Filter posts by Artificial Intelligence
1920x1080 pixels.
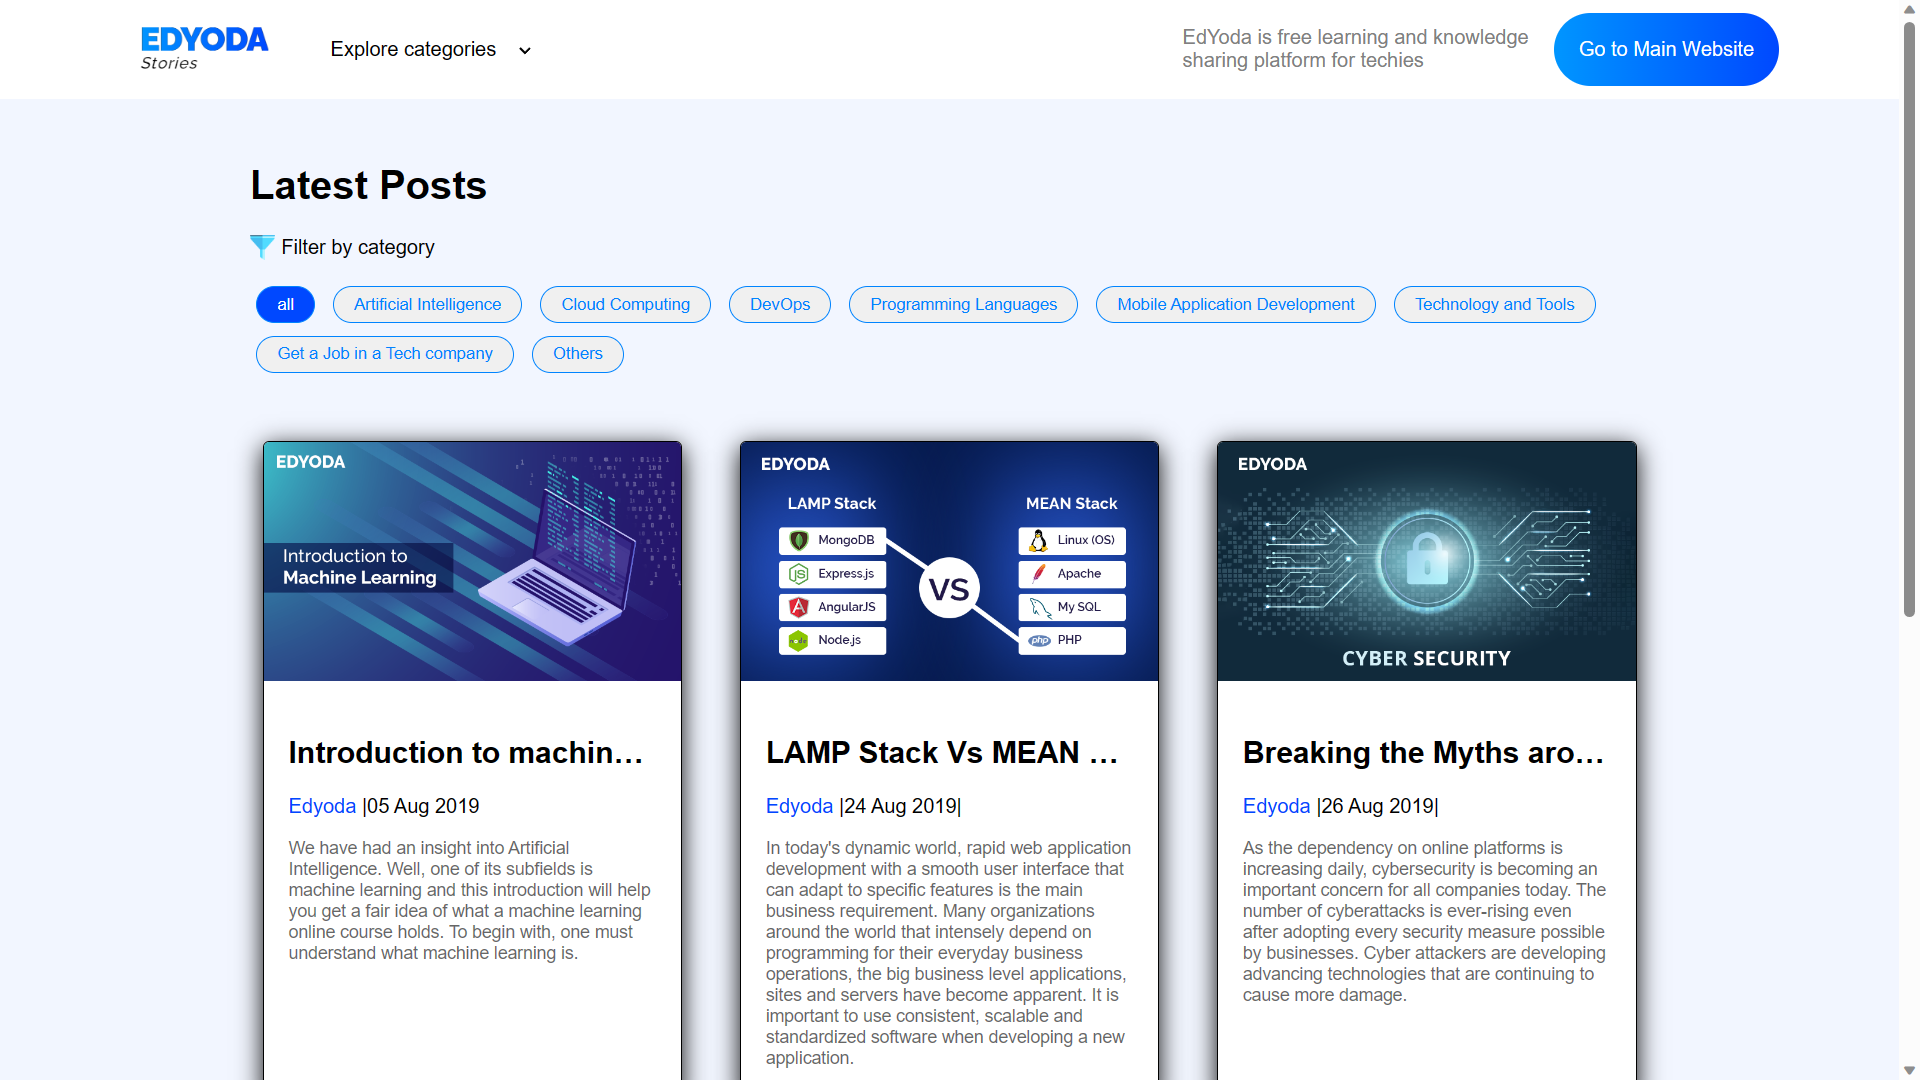(427, 304)
